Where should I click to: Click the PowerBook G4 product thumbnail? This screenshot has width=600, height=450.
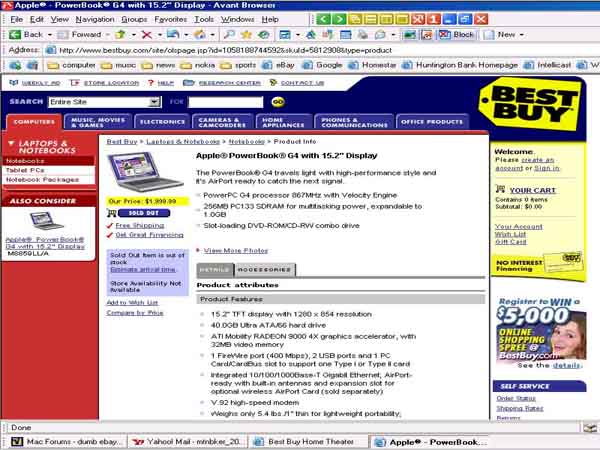tap(146, 171)
